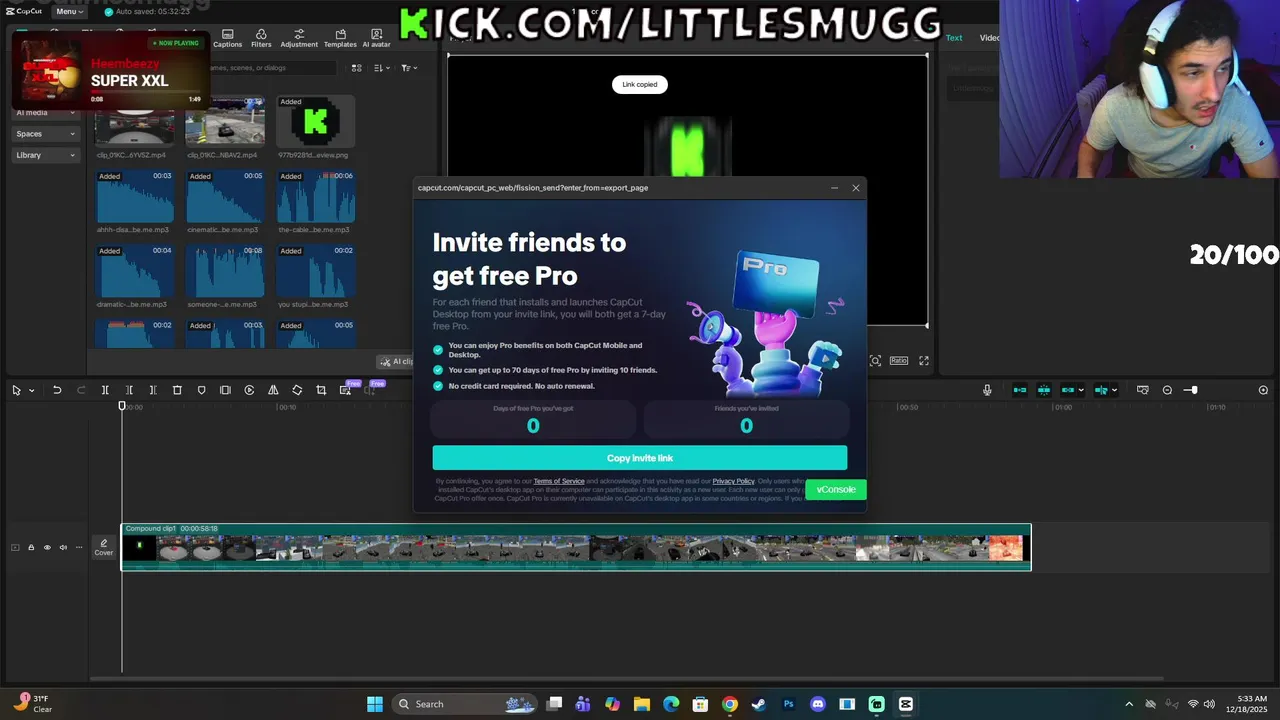Mute the main track audio
Viewport: 1280px width, 720px height.
coord(63,547)
